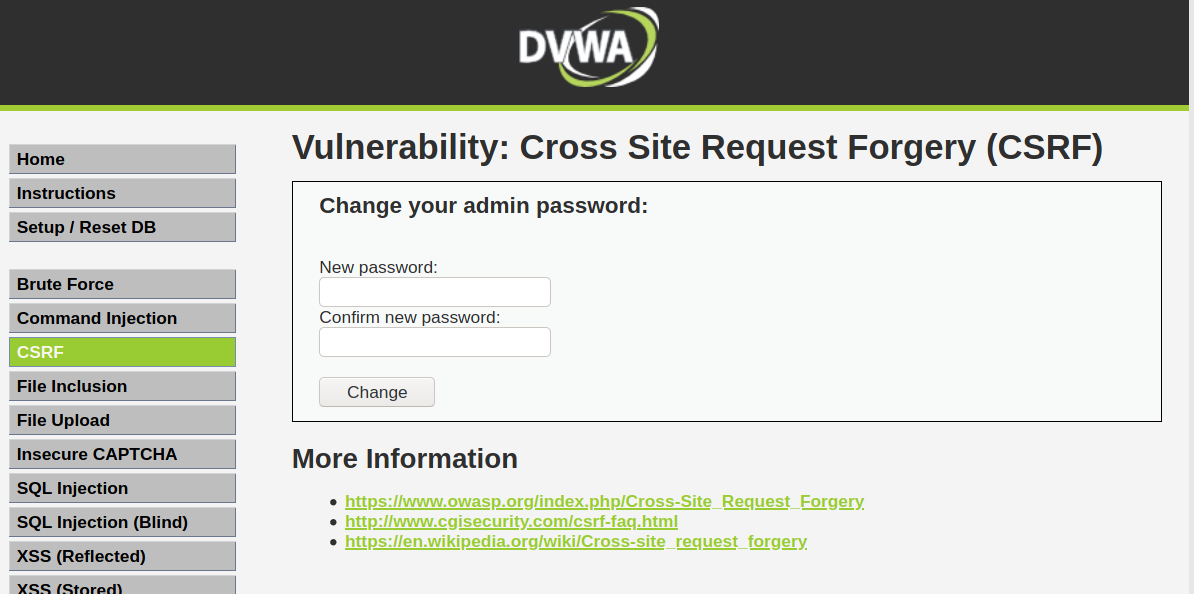This screenshot has height=594, width=1194.
Task: Click the DVWA logo at the top
Action: pyautogui.click(x=588, y=46)
